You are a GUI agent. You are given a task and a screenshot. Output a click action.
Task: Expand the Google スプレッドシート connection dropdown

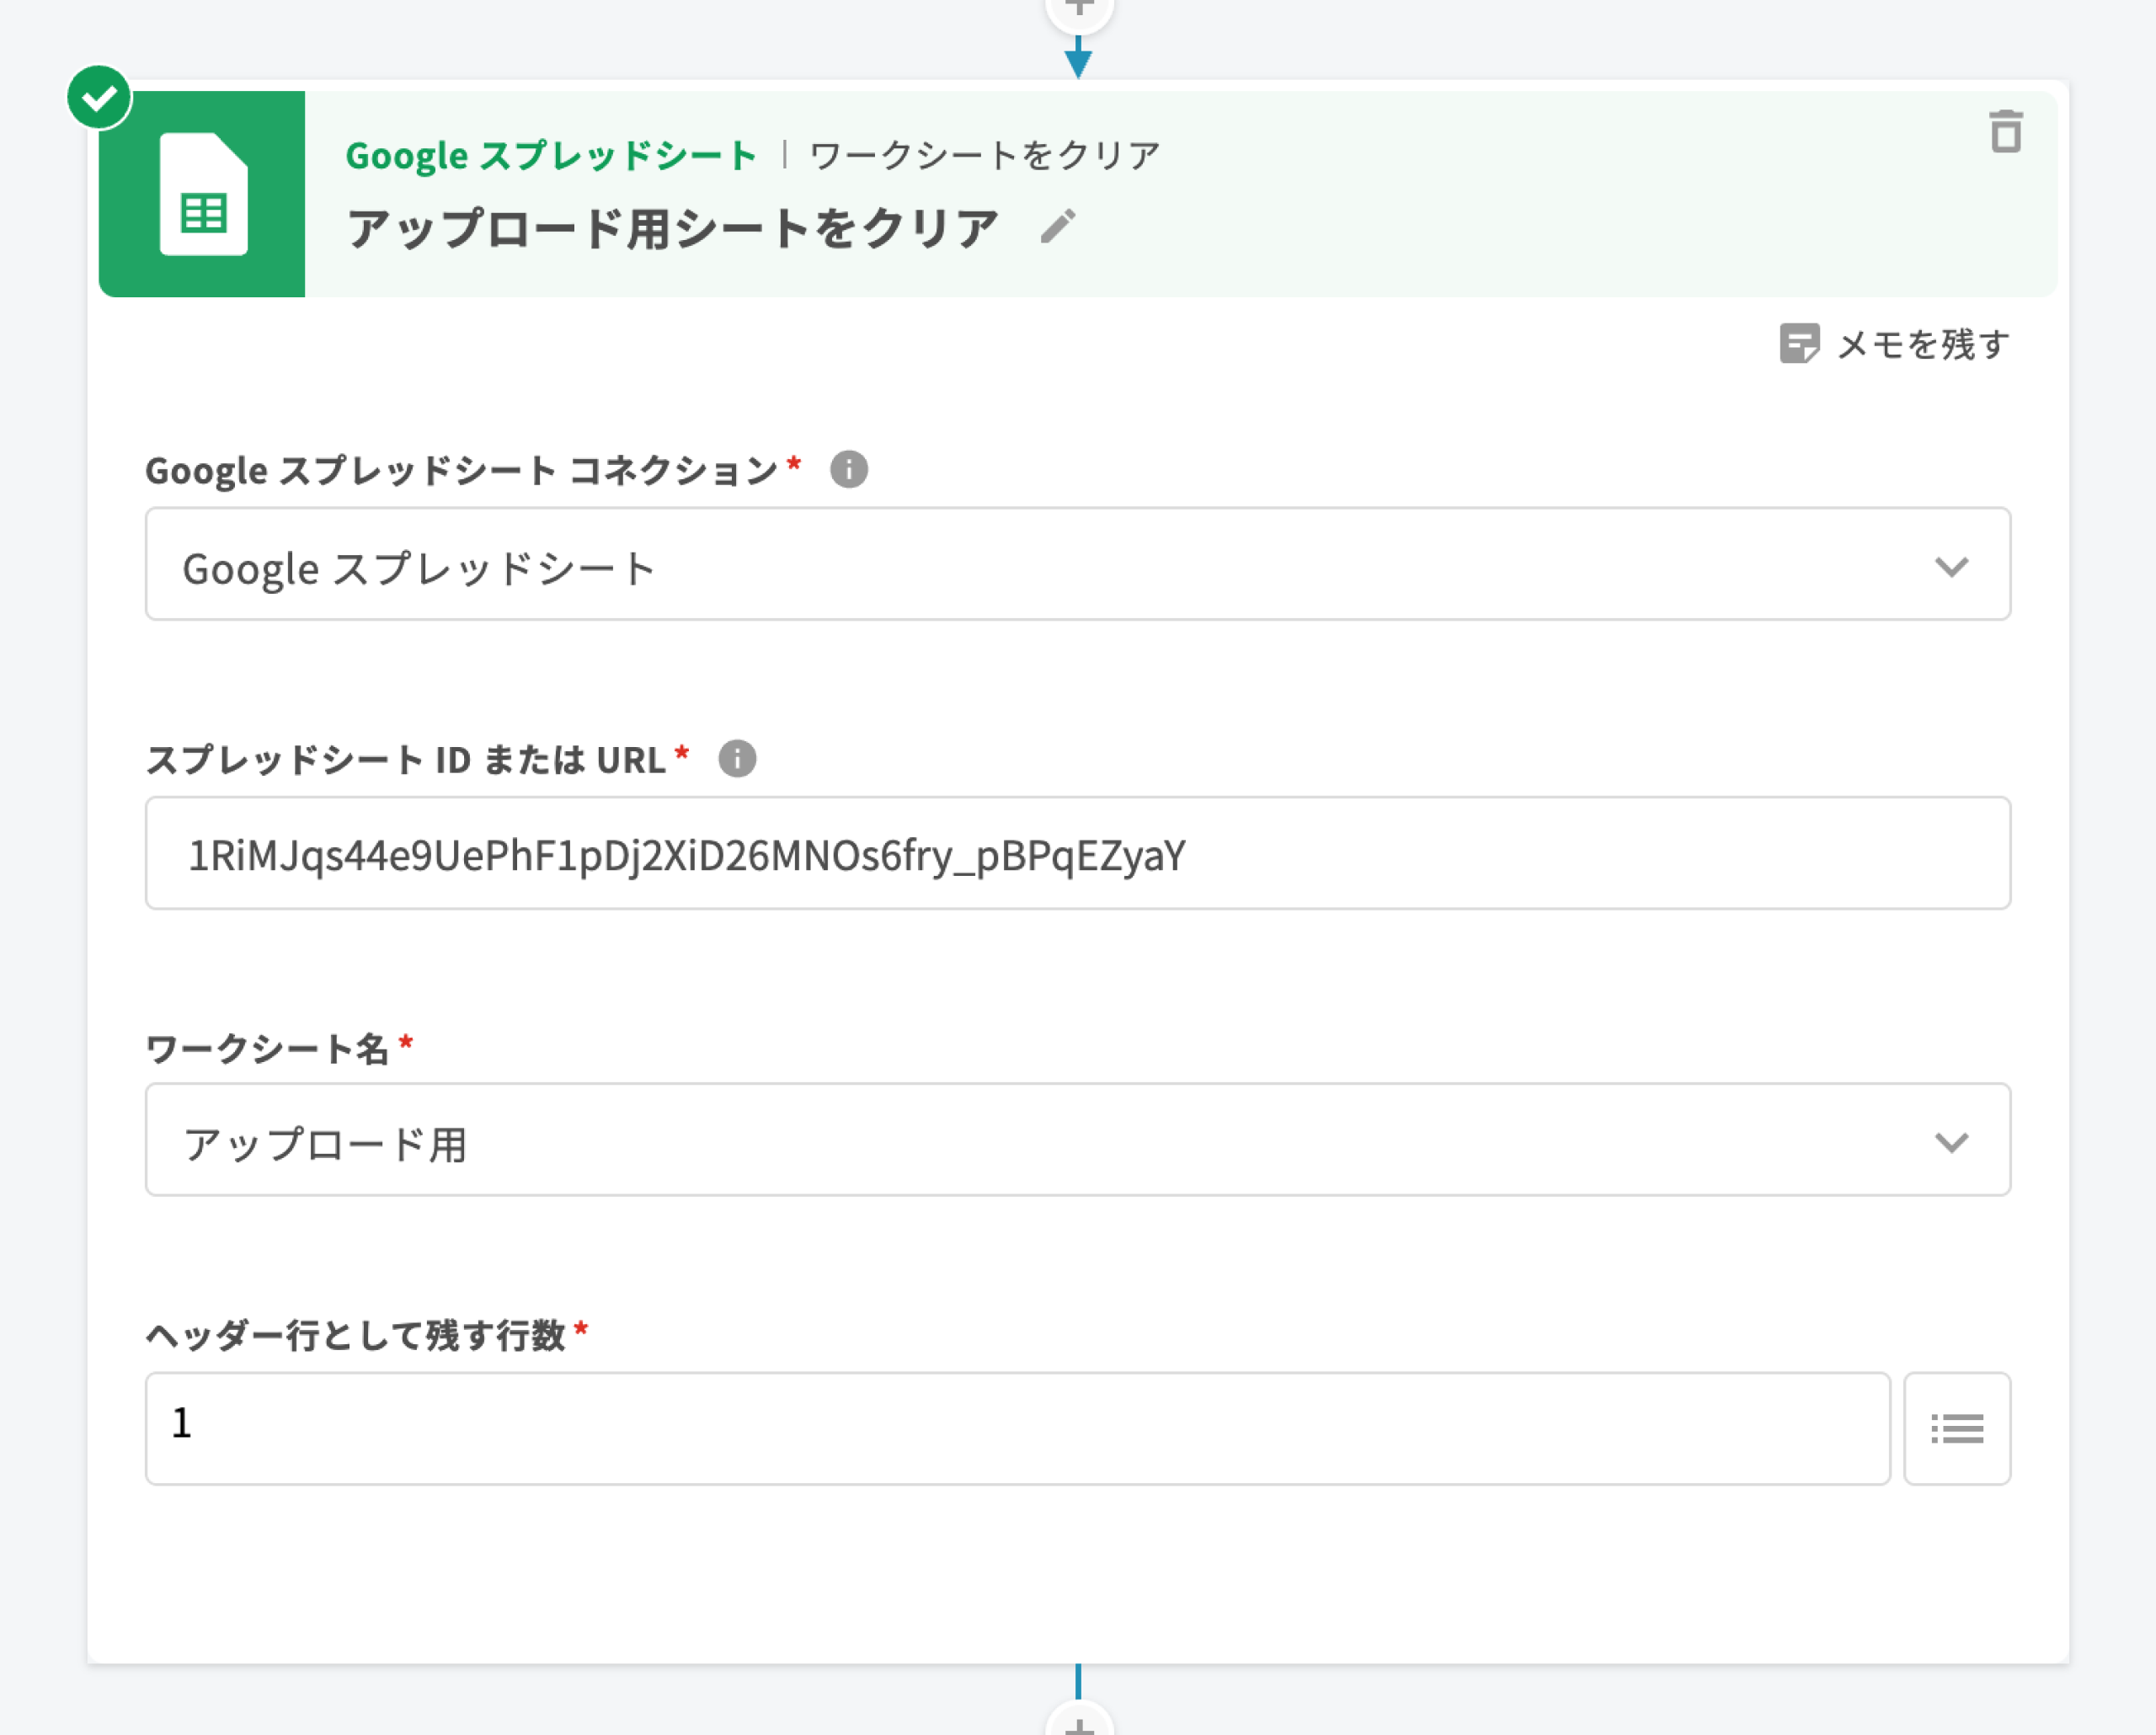(x=1950, y=566)
